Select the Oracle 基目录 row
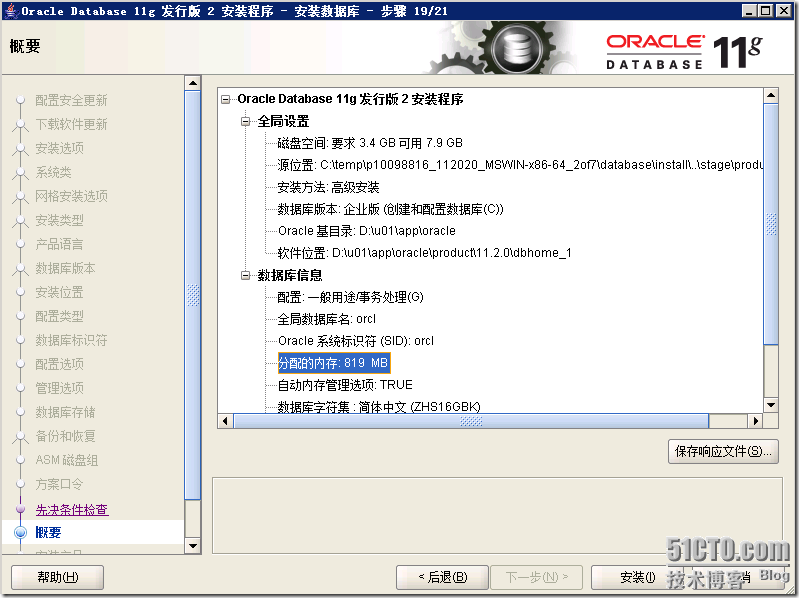The width and height of the screenshot is (799, 598). pyautogui.click(x=366, y=231)
